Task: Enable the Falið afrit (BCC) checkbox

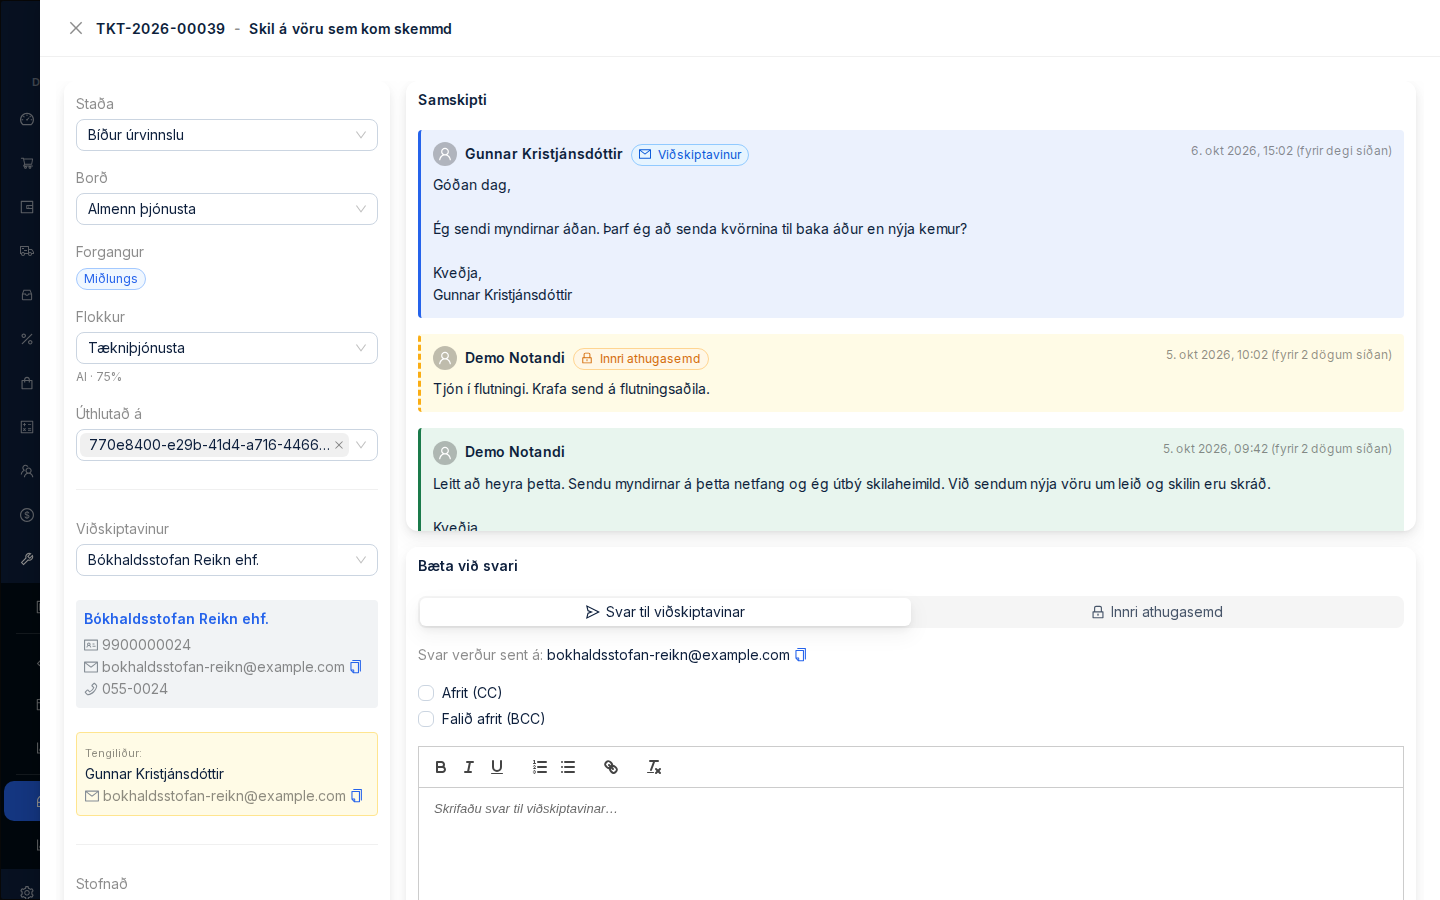Action: pos(426,719)
